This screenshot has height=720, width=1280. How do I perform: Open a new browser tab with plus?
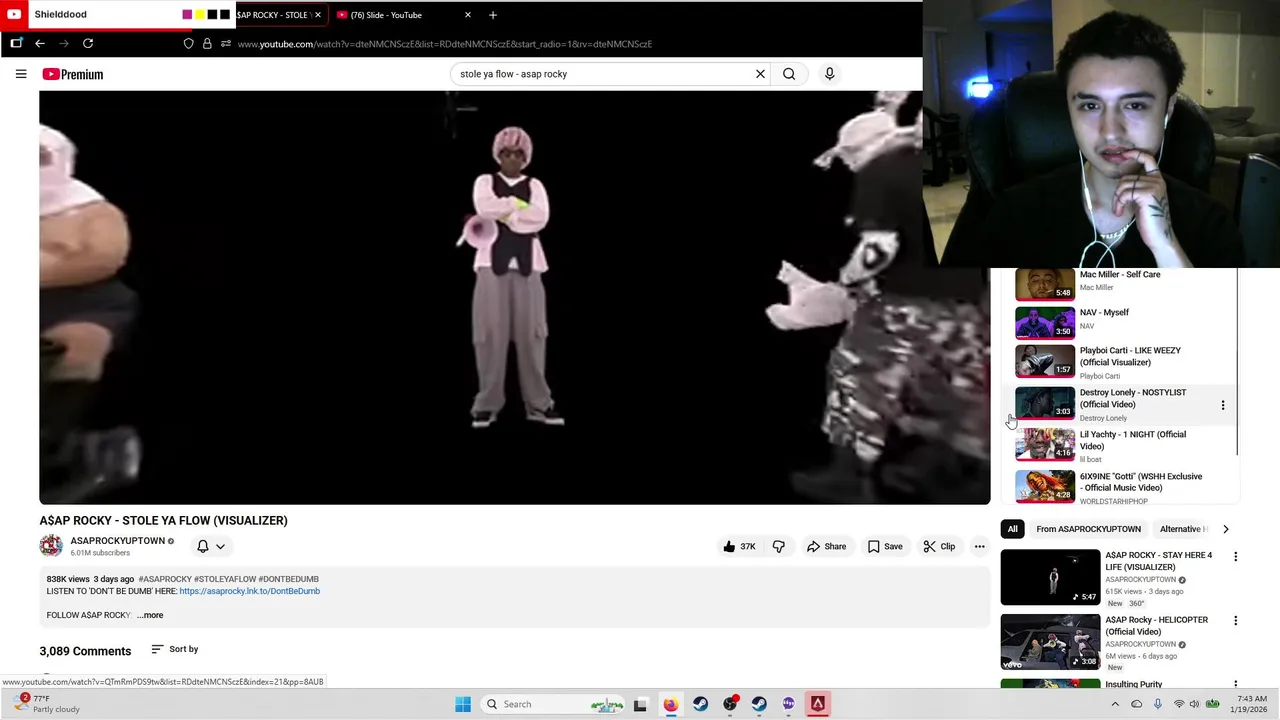pyautogui.click(x=492, y=15)
